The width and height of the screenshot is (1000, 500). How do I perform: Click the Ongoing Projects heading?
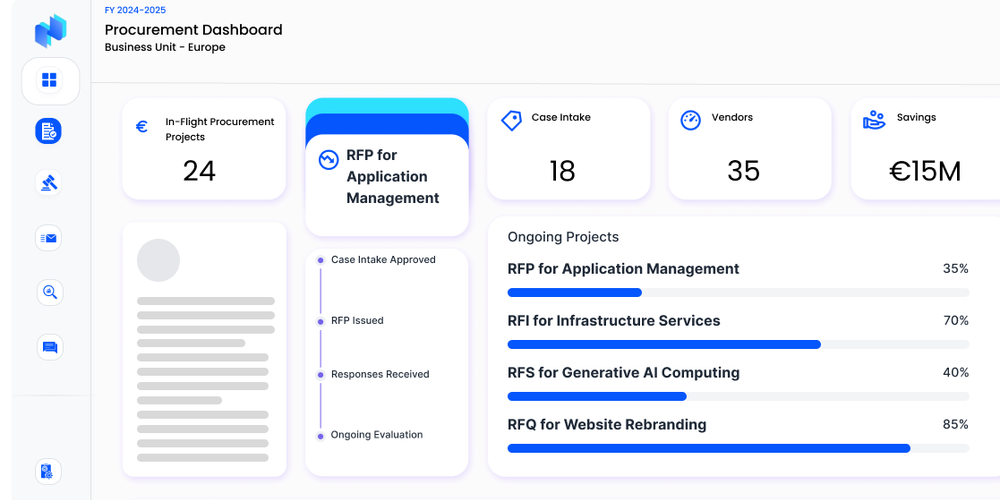point(563,237)
